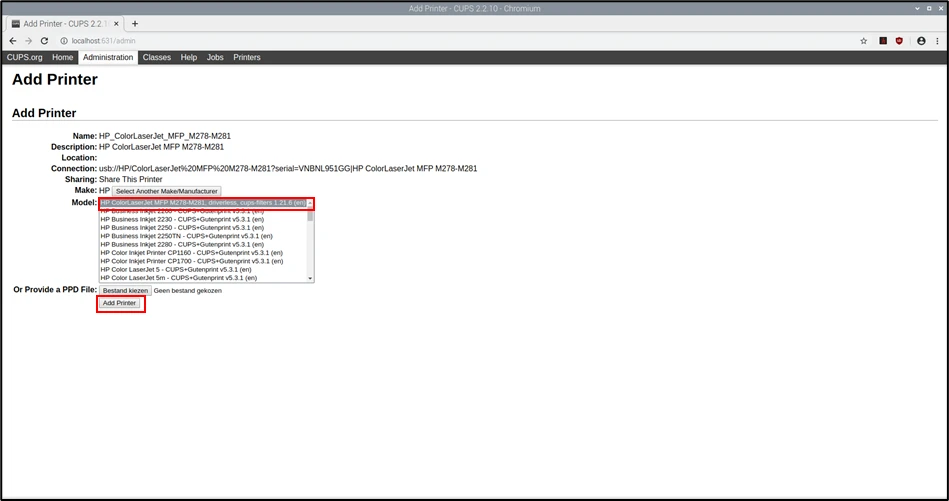Select HP Business Inkjet 2250TN model

[203, 236]
